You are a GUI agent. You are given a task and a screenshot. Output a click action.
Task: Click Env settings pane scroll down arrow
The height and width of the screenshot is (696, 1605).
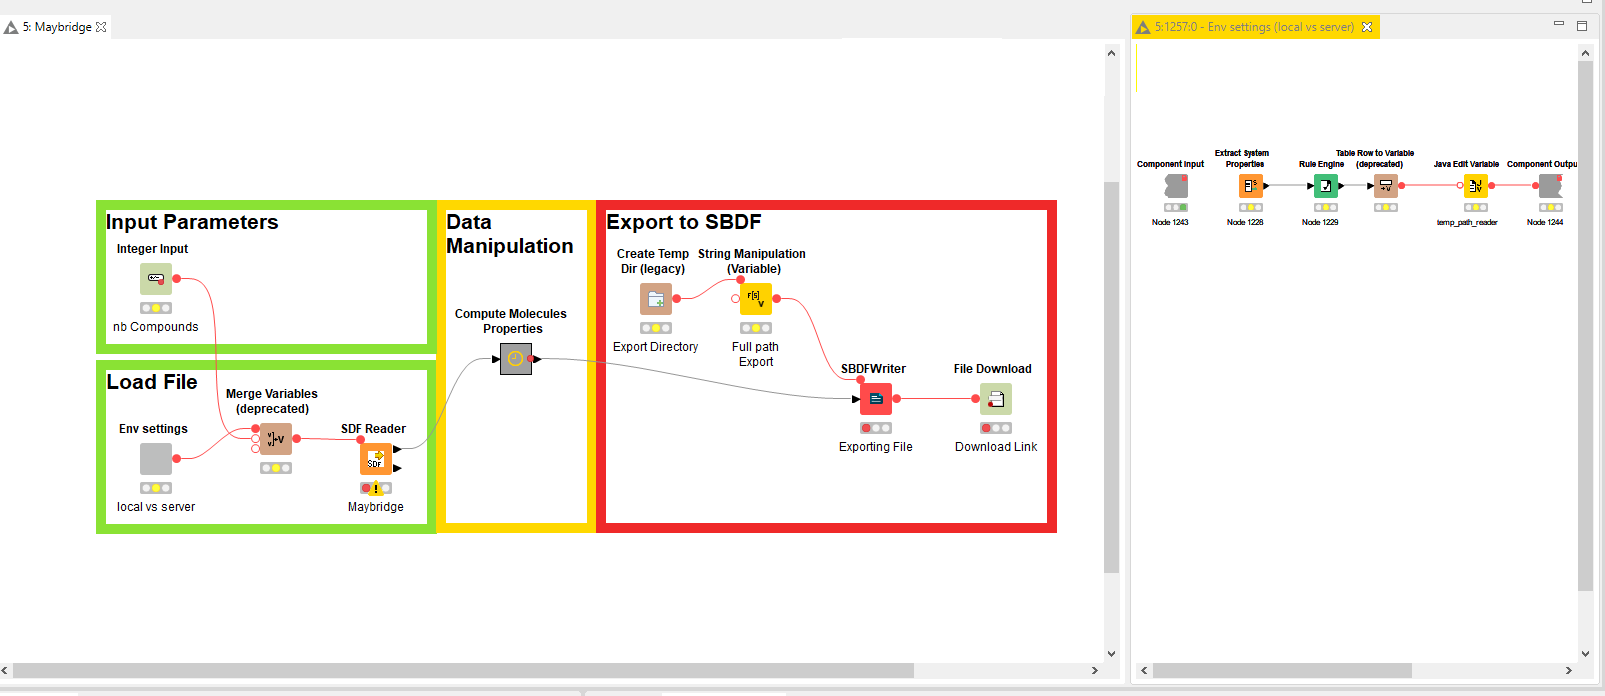(1585, 653)
